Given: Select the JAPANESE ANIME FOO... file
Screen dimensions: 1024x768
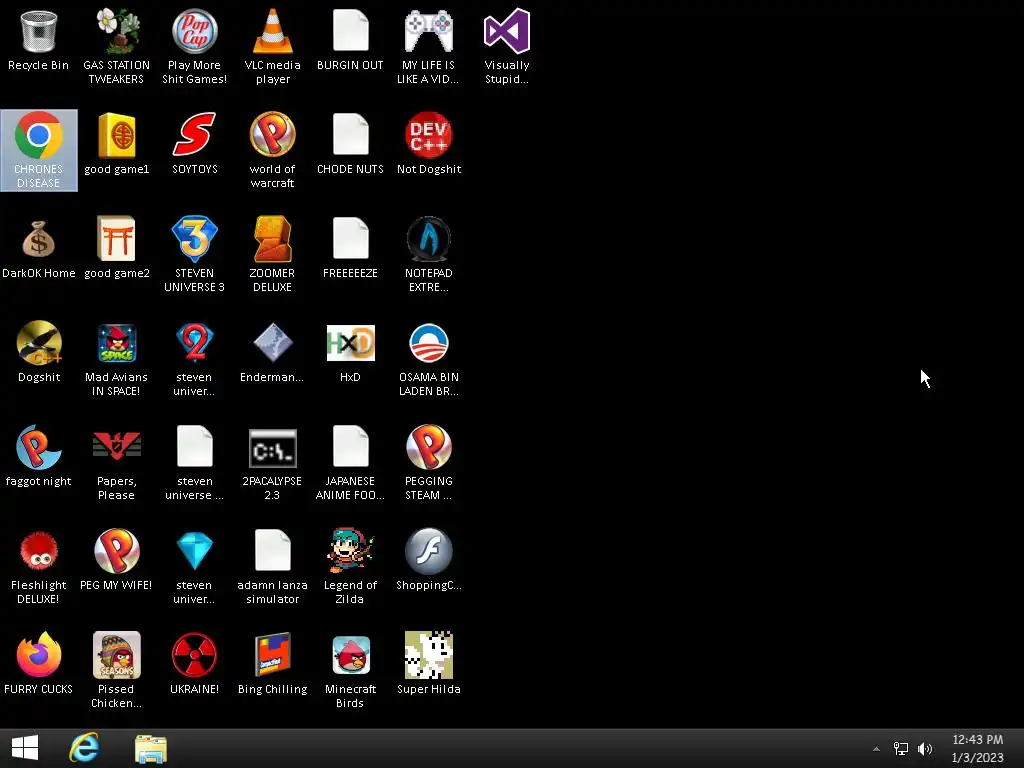Looking at the screenshot, I should pyautogui.click(x=351, y=445).
